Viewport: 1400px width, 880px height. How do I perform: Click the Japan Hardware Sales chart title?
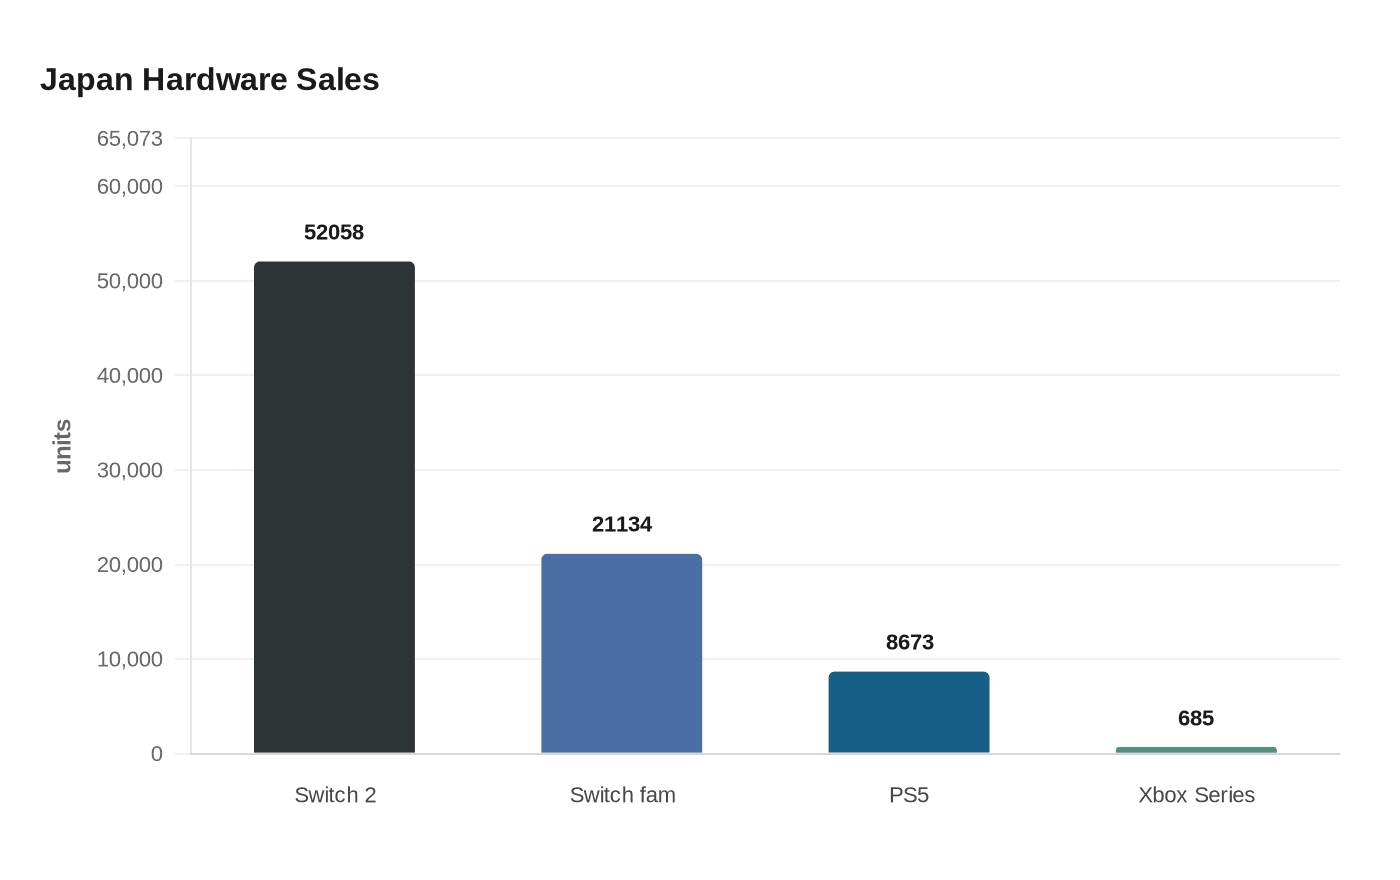point(209,80)
